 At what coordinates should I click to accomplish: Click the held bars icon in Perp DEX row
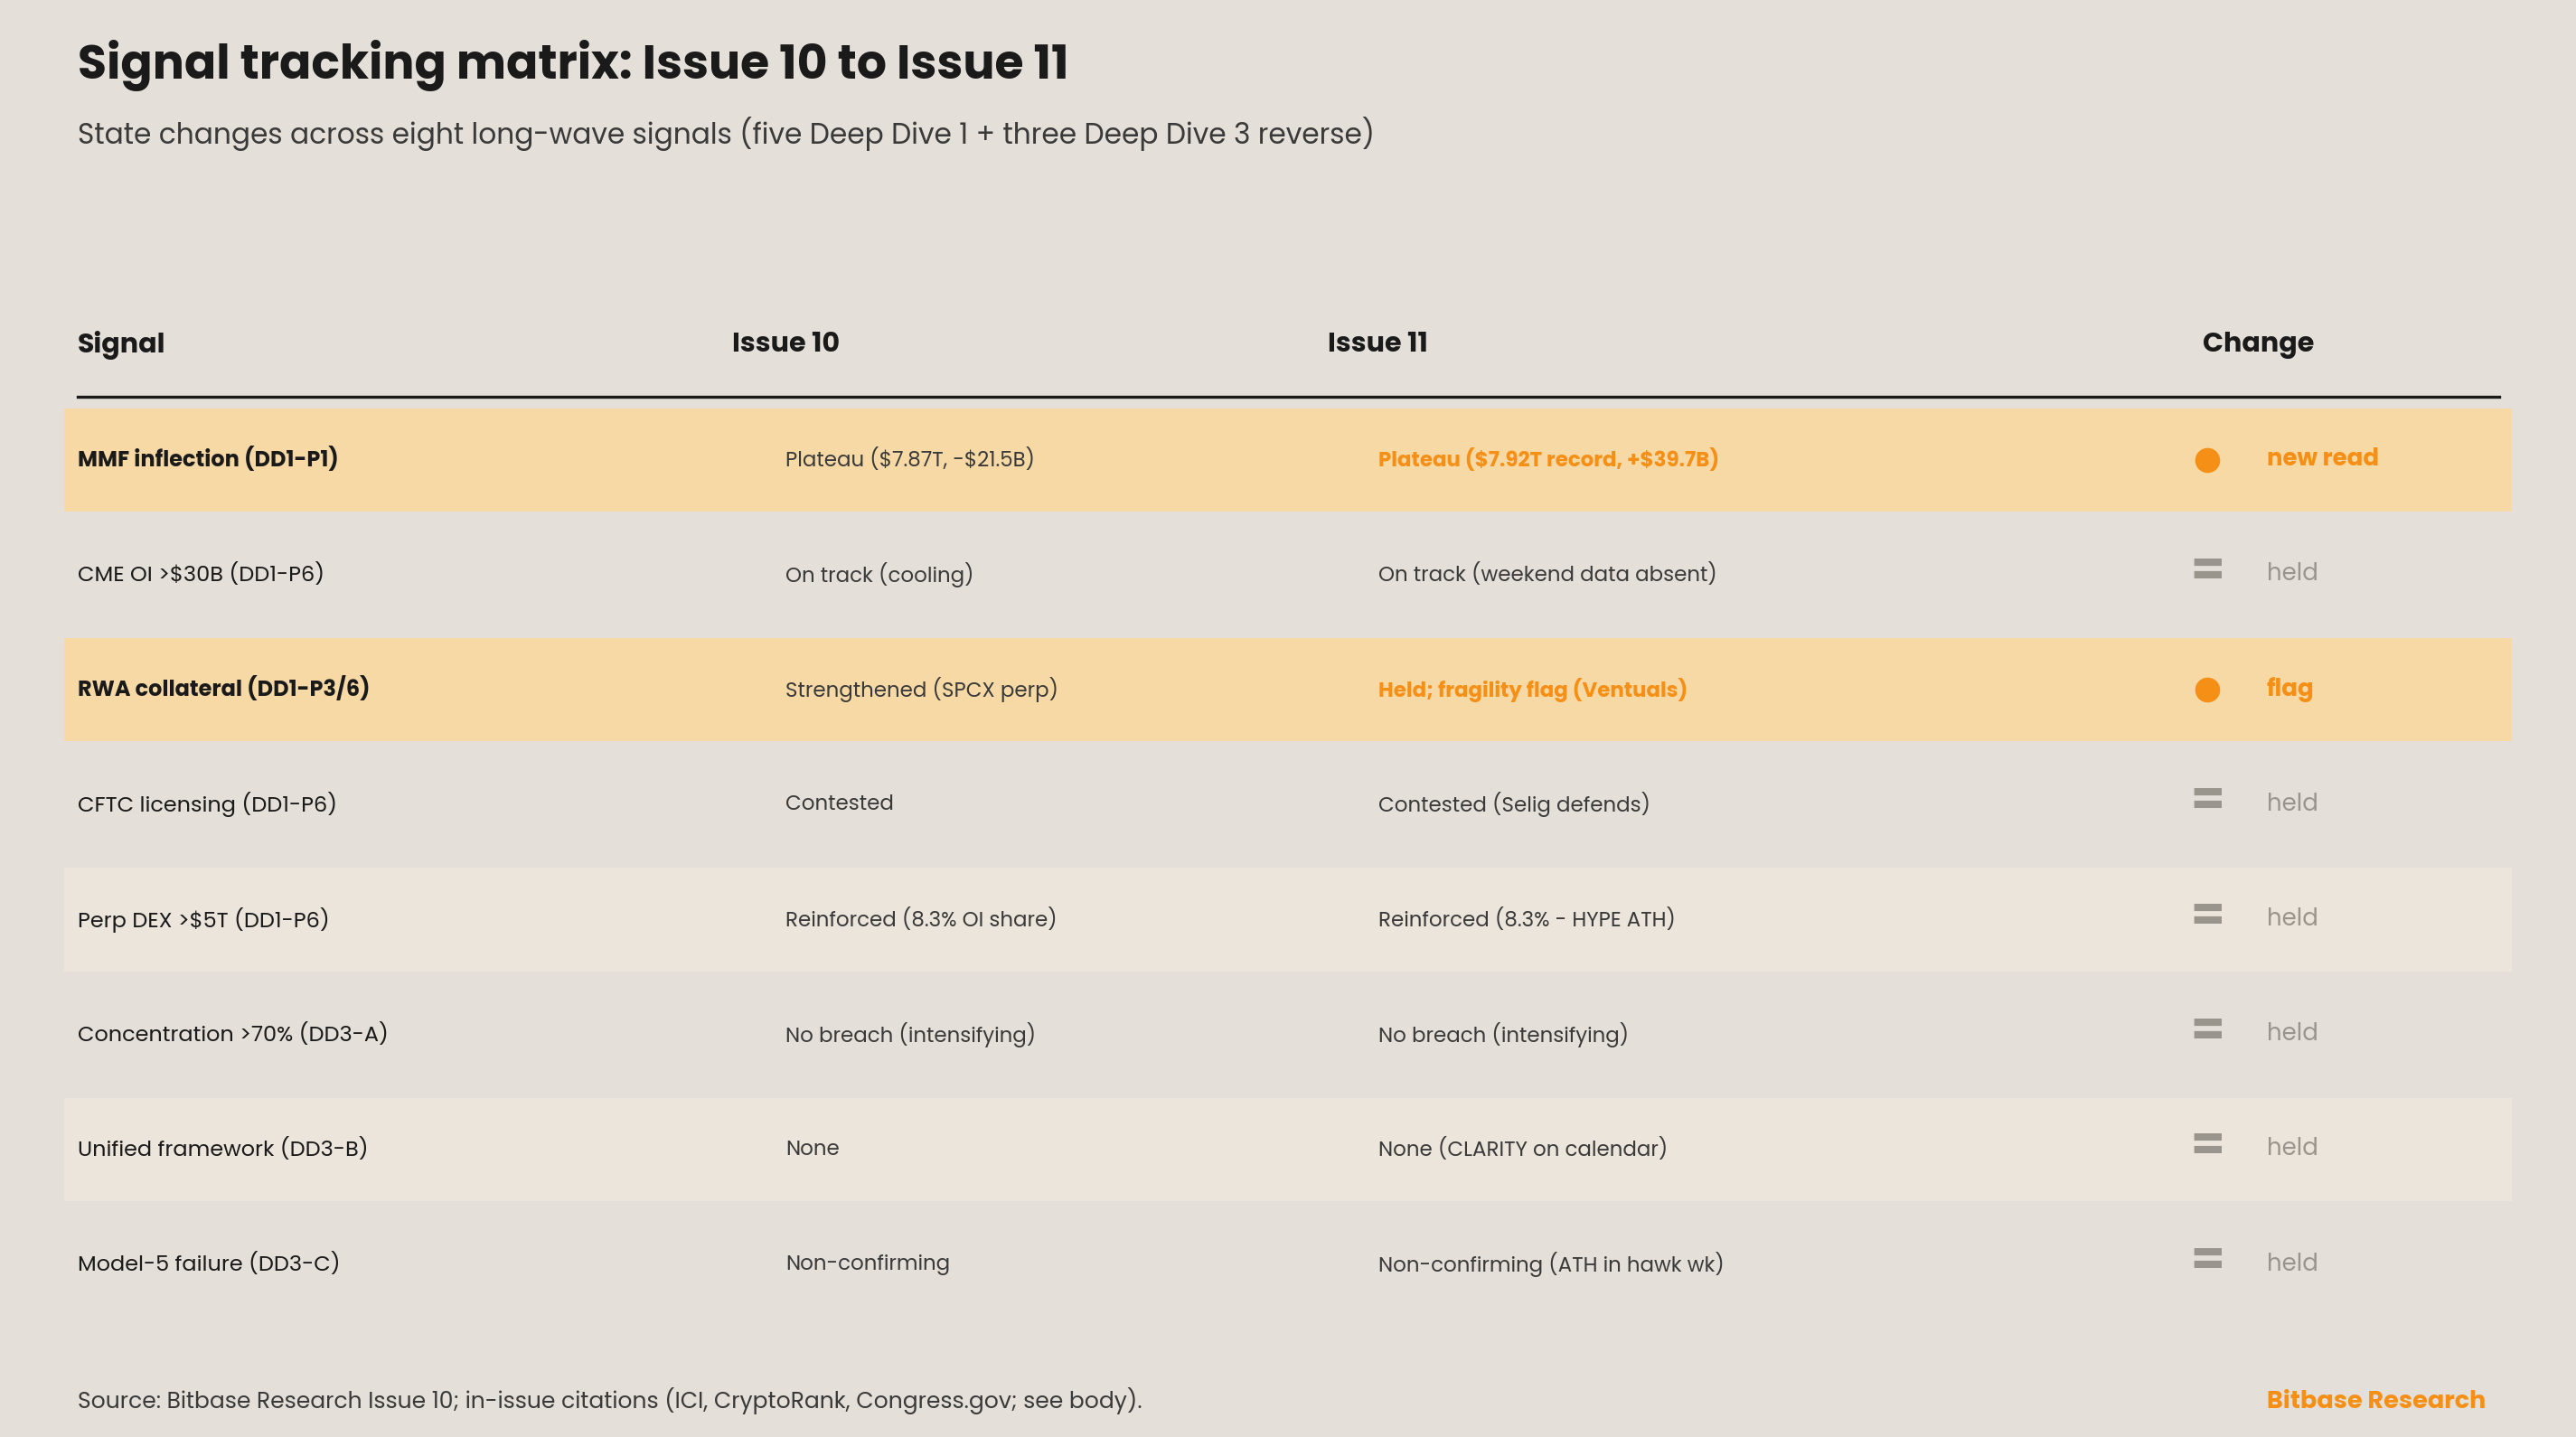point(2207,914)
